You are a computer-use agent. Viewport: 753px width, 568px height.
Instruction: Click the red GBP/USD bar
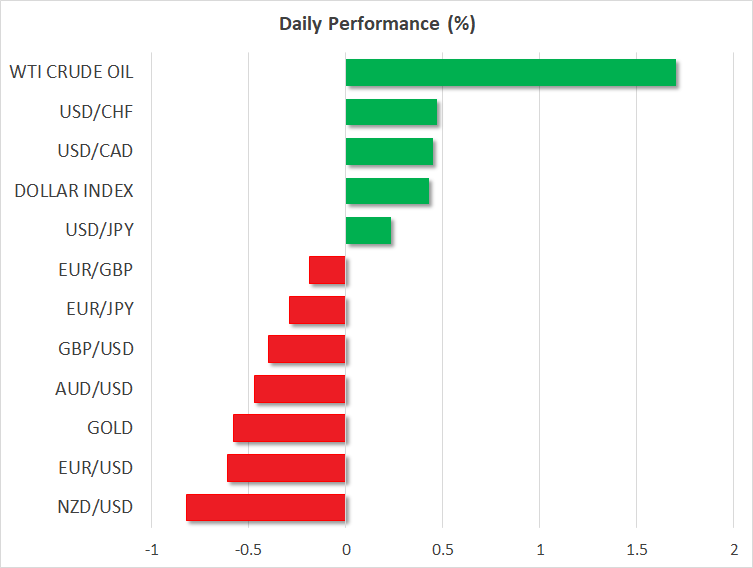(x=306, y=349)
